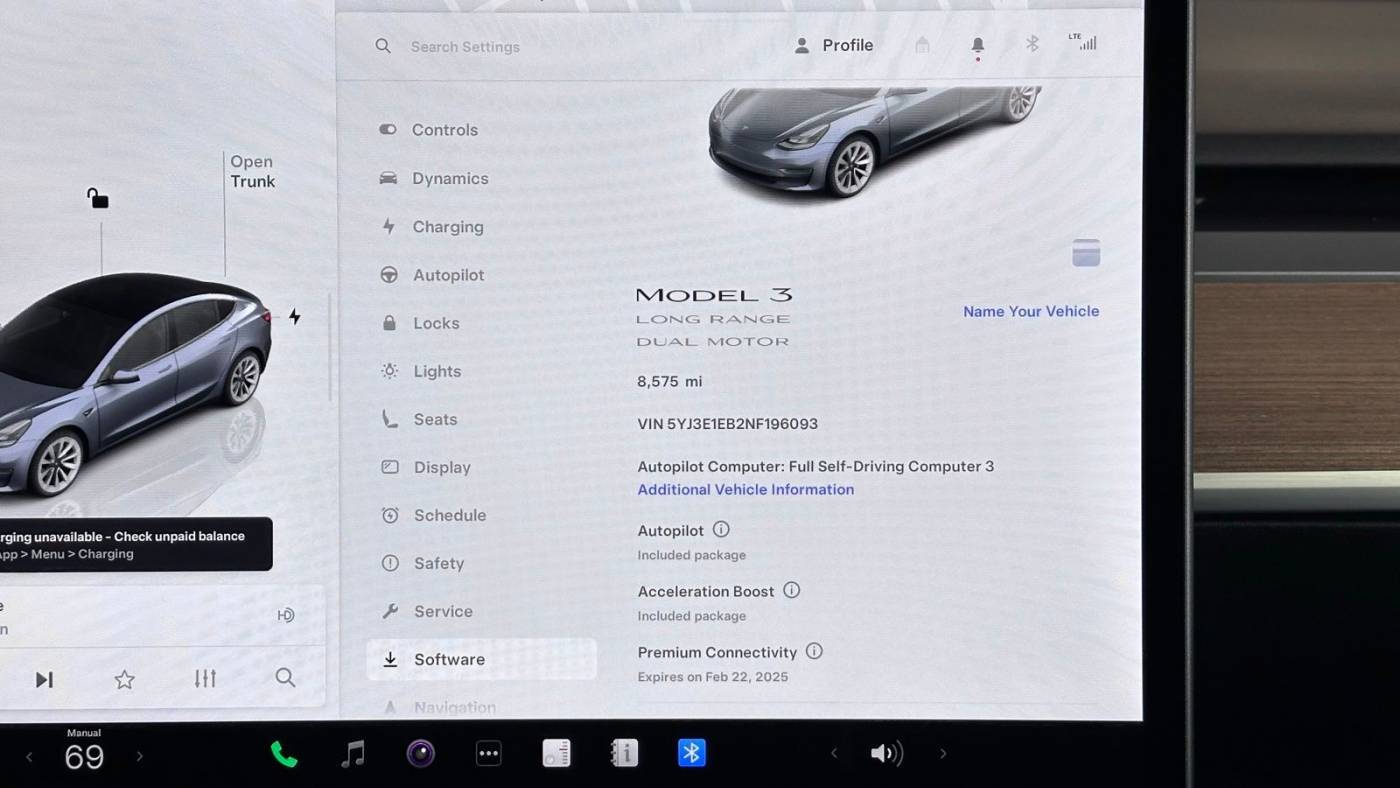Increase volume with the right chevron
Viewport: 1400px width, 788px height.
pos(943,754)
